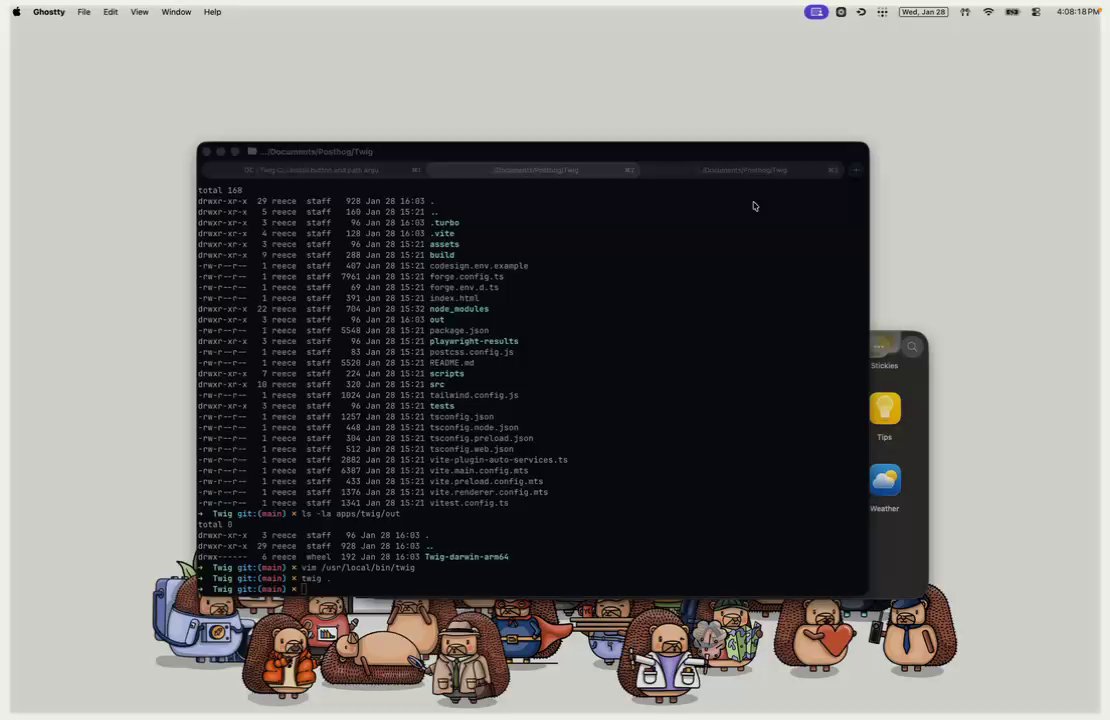
Task: Click the playwright-results directory name
Action: [x=474, y=341]
